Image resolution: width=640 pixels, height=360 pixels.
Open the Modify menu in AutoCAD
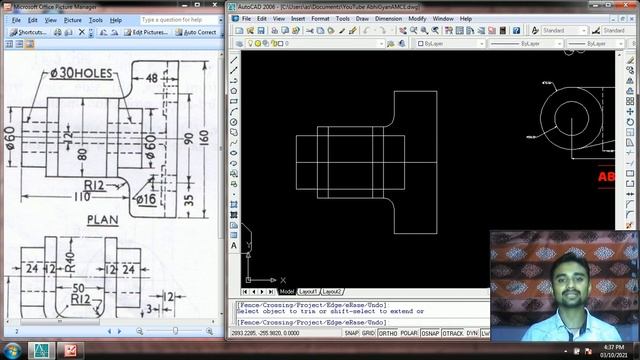coord(417,19)
